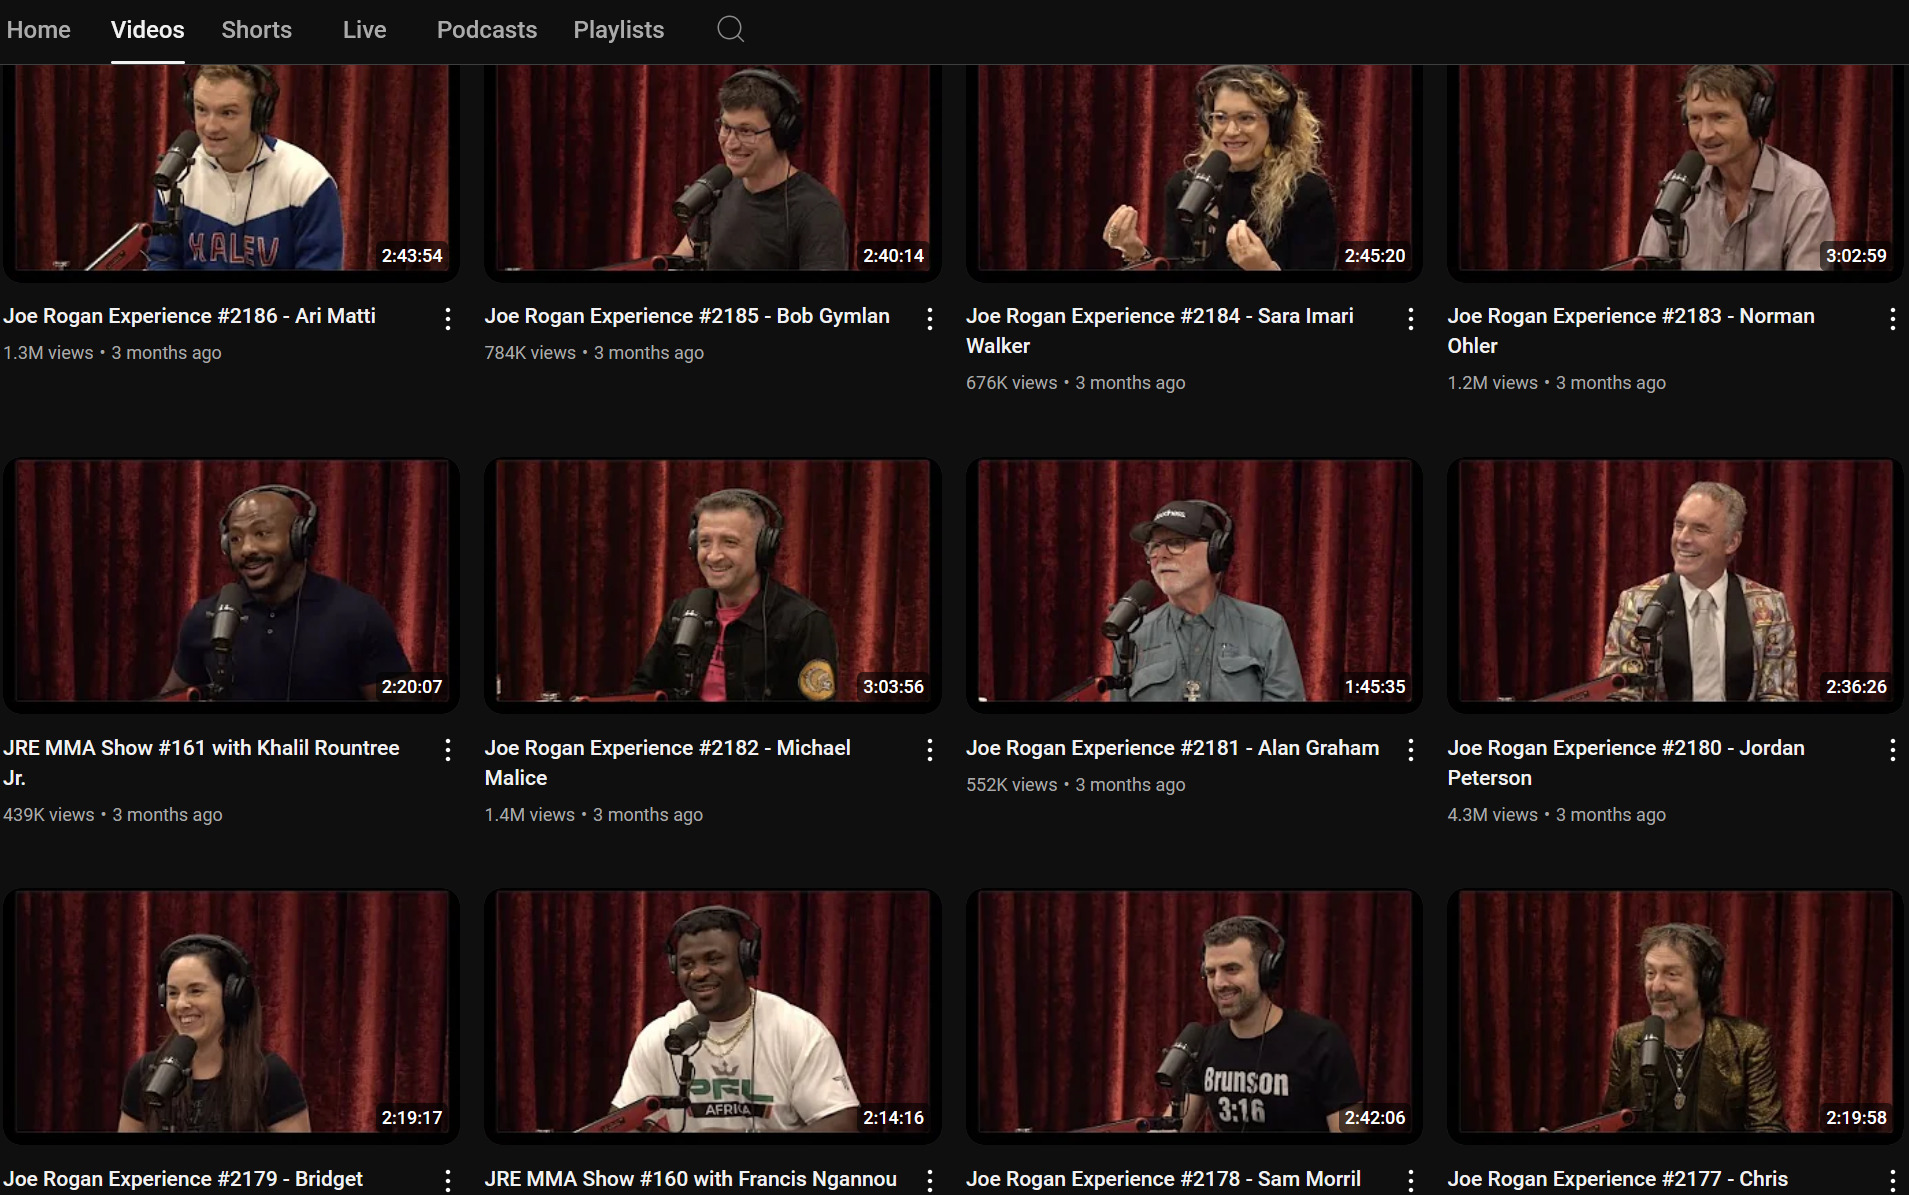The height and width of the screenshot is (1195, 1909).
Task: Open more actions for #2184 Sara Imari Walker
Action: point(1410,318)
